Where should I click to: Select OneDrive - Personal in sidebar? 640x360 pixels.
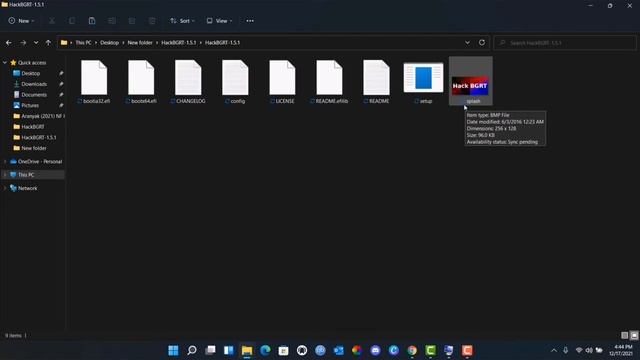[36, 162]
